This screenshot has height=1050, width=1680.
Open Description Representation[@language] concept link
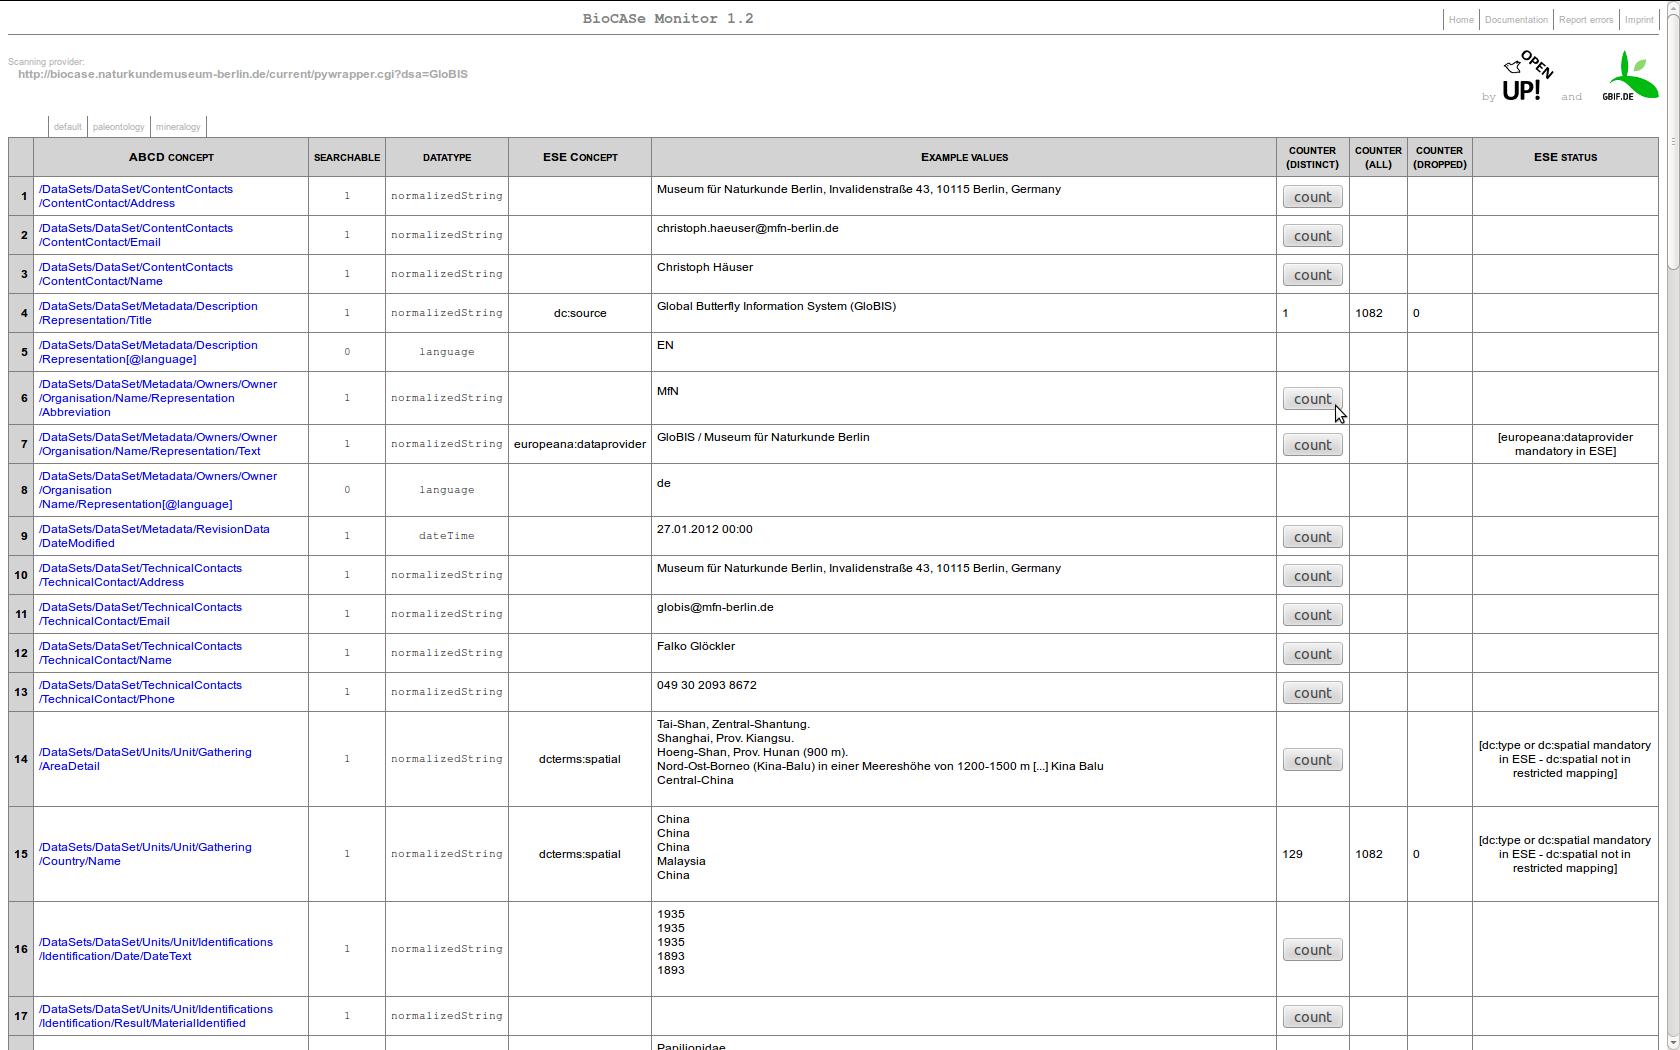point(148,352)
